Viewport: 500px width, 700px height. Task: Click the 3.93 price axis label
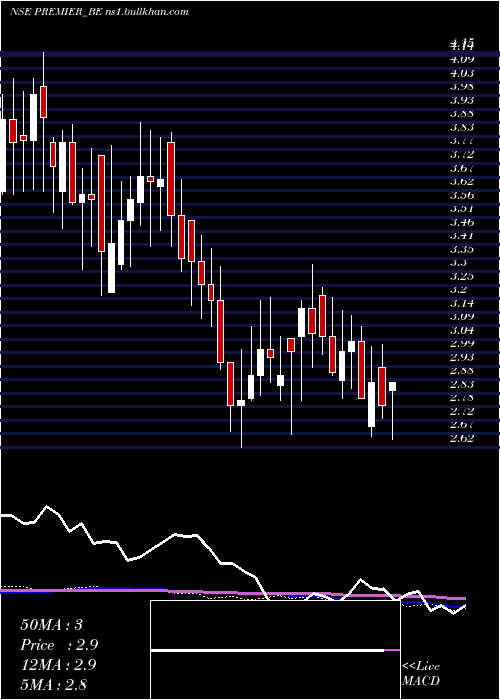pos(462,100)
